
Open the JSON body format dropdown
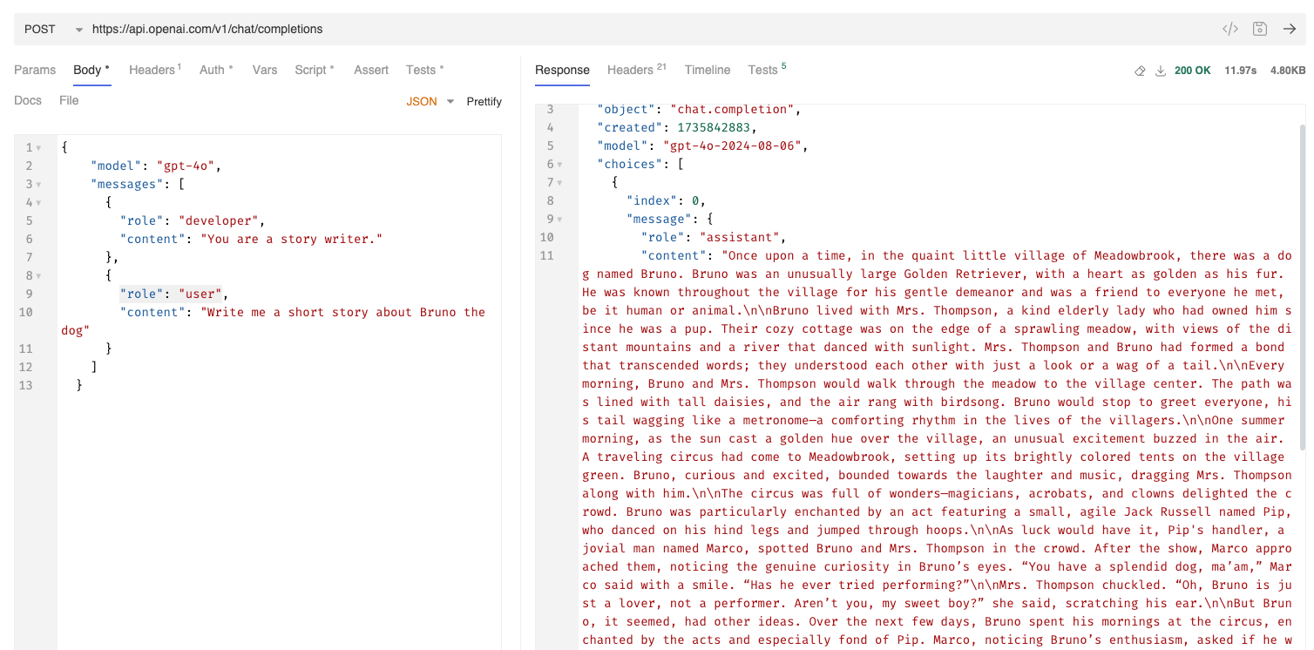click(428, 101)
